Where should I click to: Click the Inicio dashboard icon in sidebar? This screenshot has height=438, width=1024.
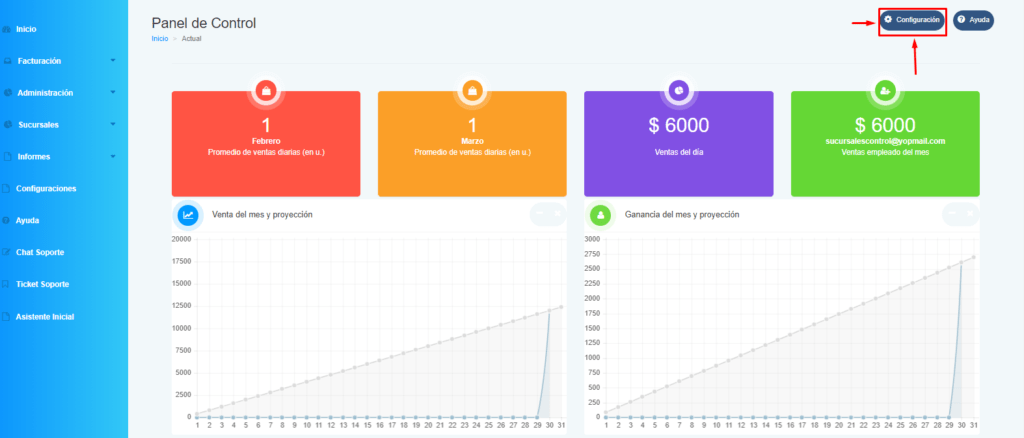[7, 29]
